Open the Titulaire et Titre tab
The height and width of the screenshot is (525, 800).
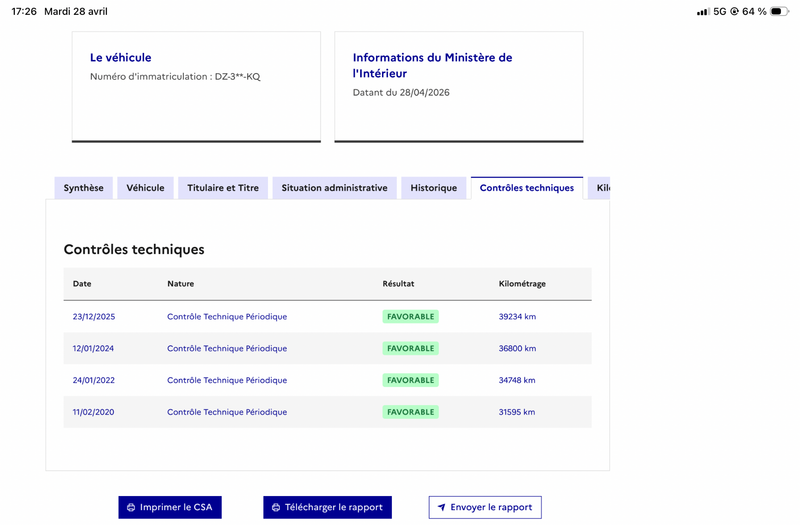coord(223,188)
